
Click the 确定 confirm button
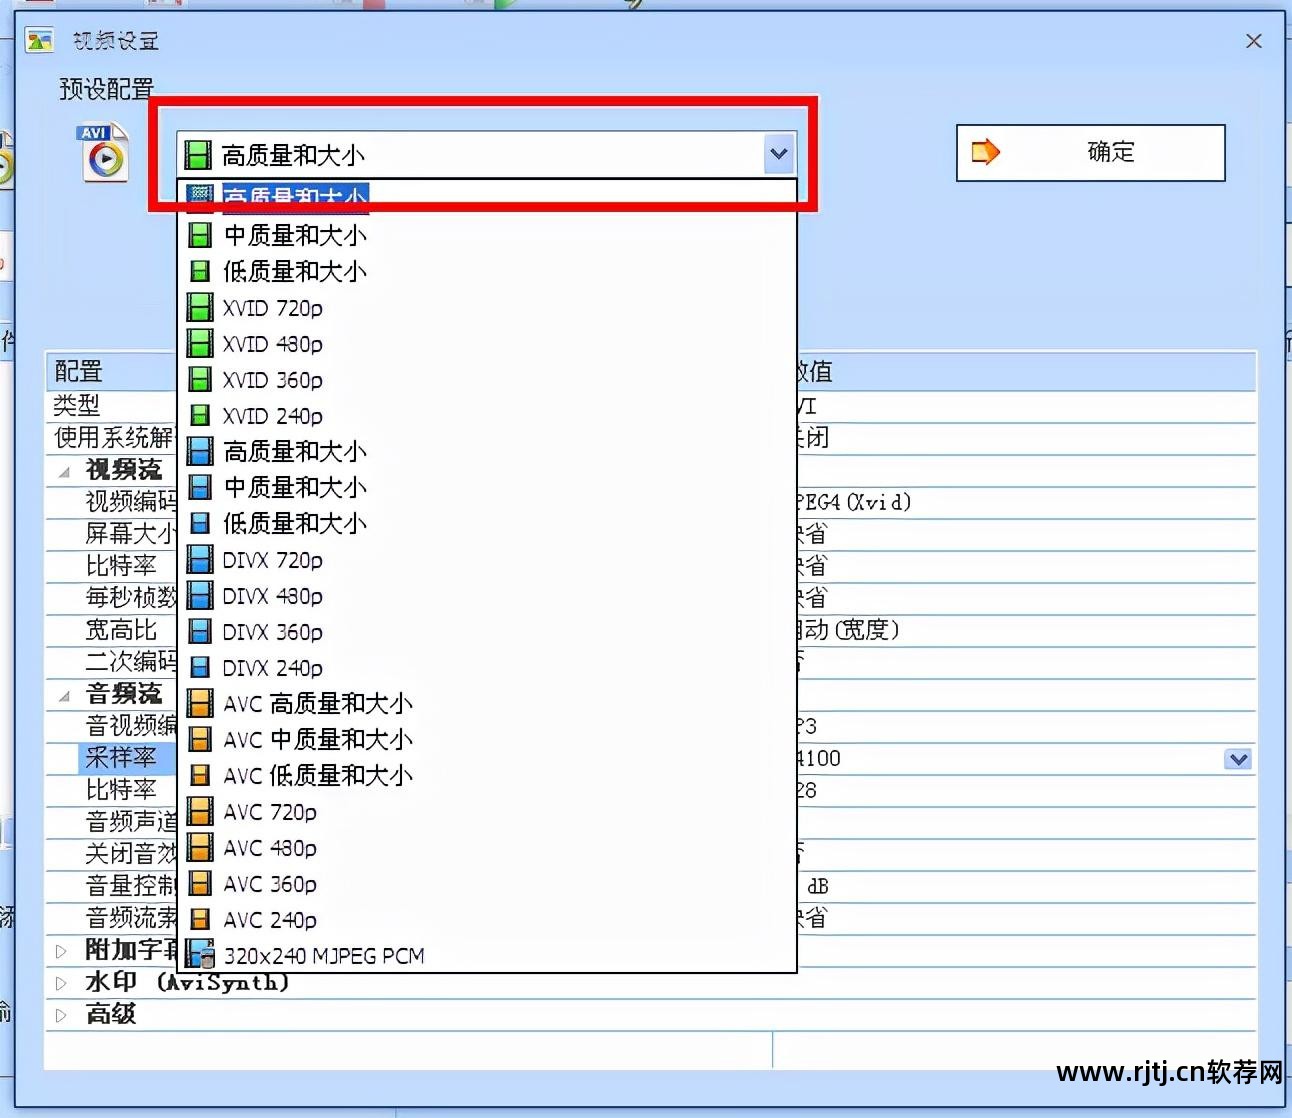(x=1090, y=152)
